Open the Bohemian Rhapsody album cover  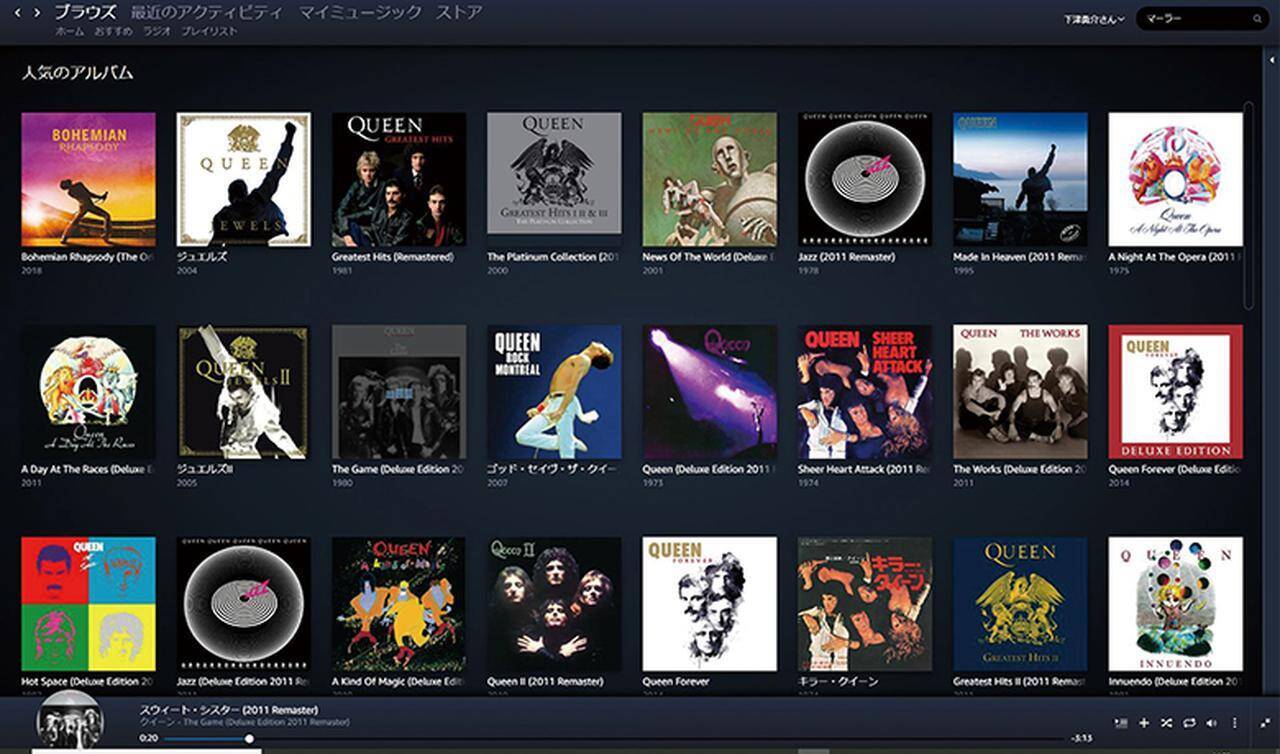pos(88,179)
